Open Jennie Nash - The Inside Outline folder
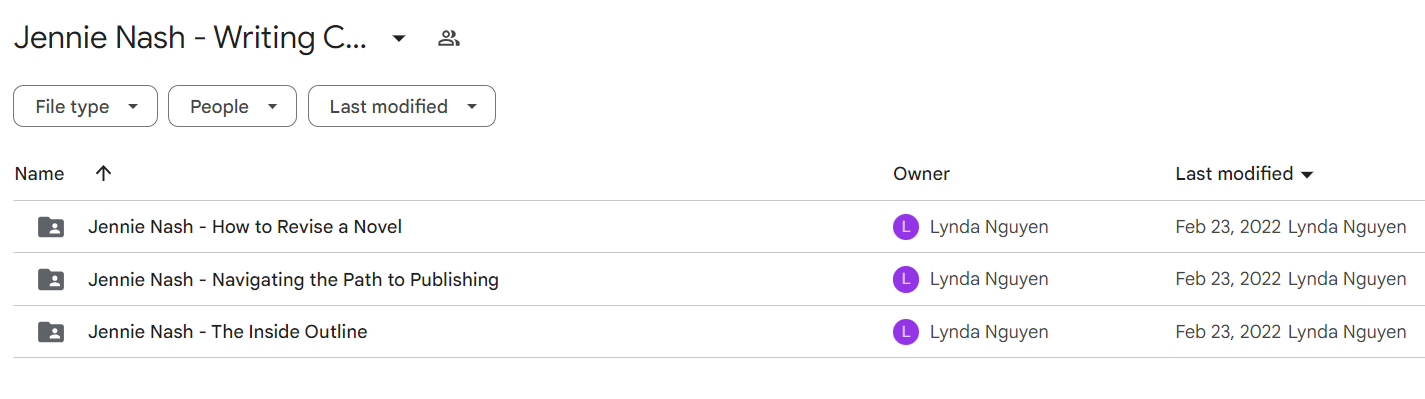The width and height of the screenshot is (1425, 399). point(227,332)
